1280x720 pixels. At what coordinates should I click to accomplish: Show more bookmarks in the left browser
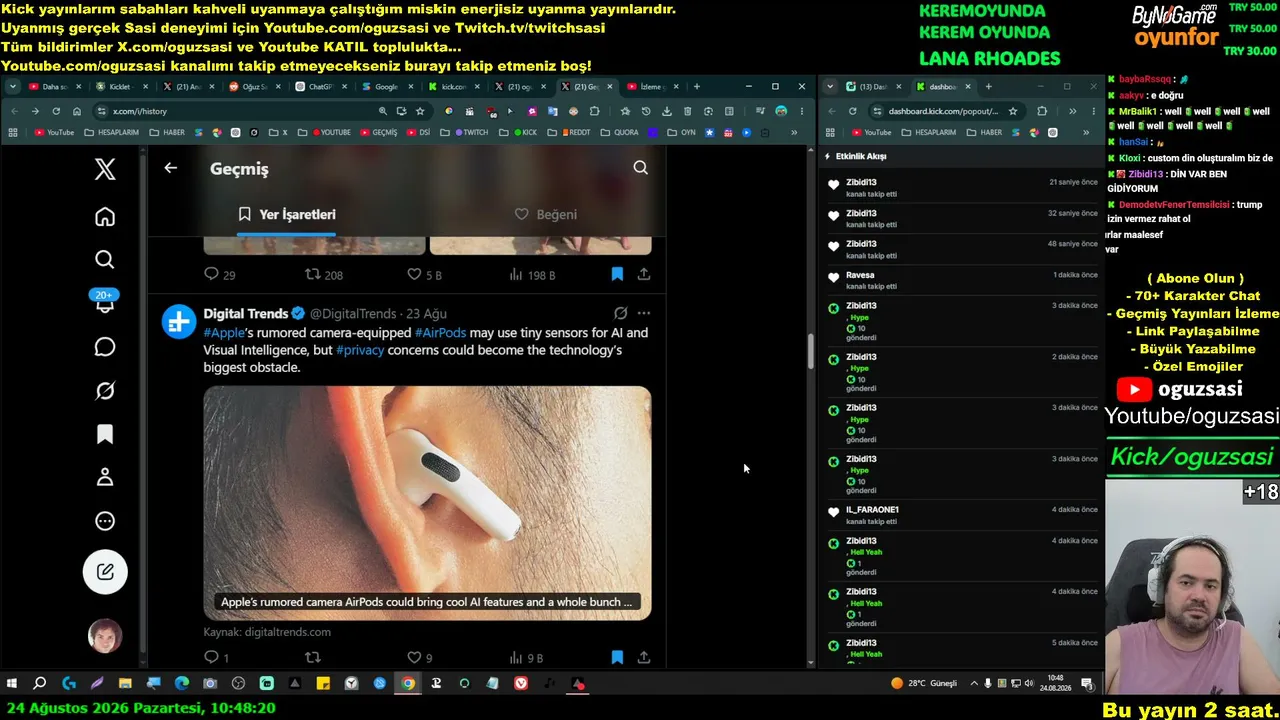794,132
